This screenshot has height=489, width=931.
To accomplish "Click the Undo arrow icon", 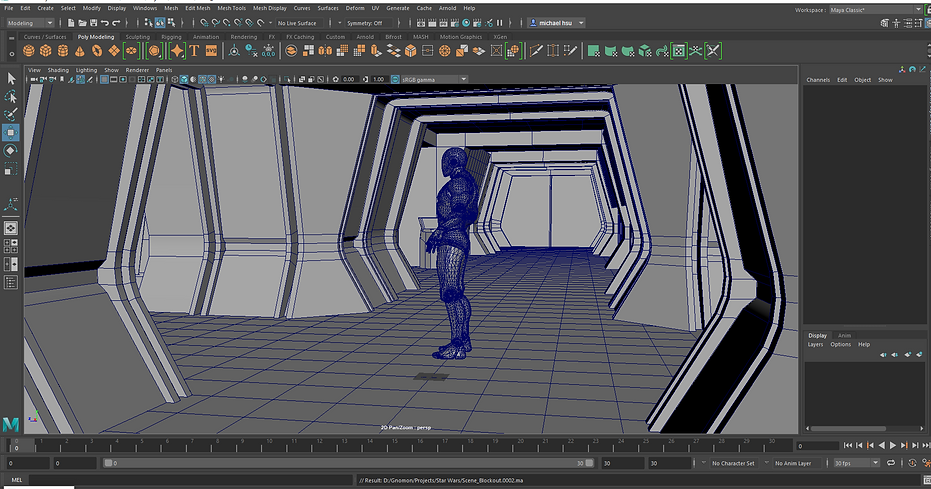I will (104, 23).
